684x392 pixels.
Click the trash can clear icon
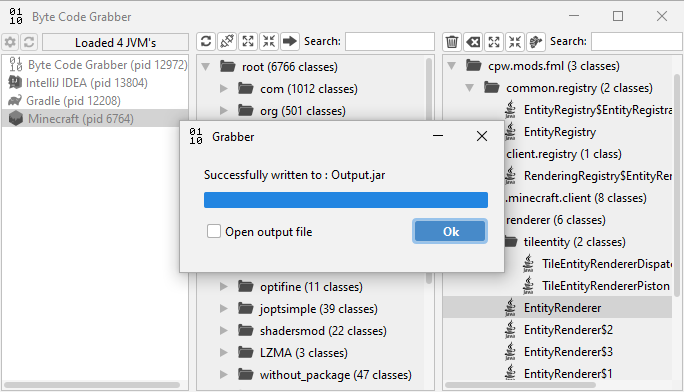pyautogui.click(x=452, y=41)
